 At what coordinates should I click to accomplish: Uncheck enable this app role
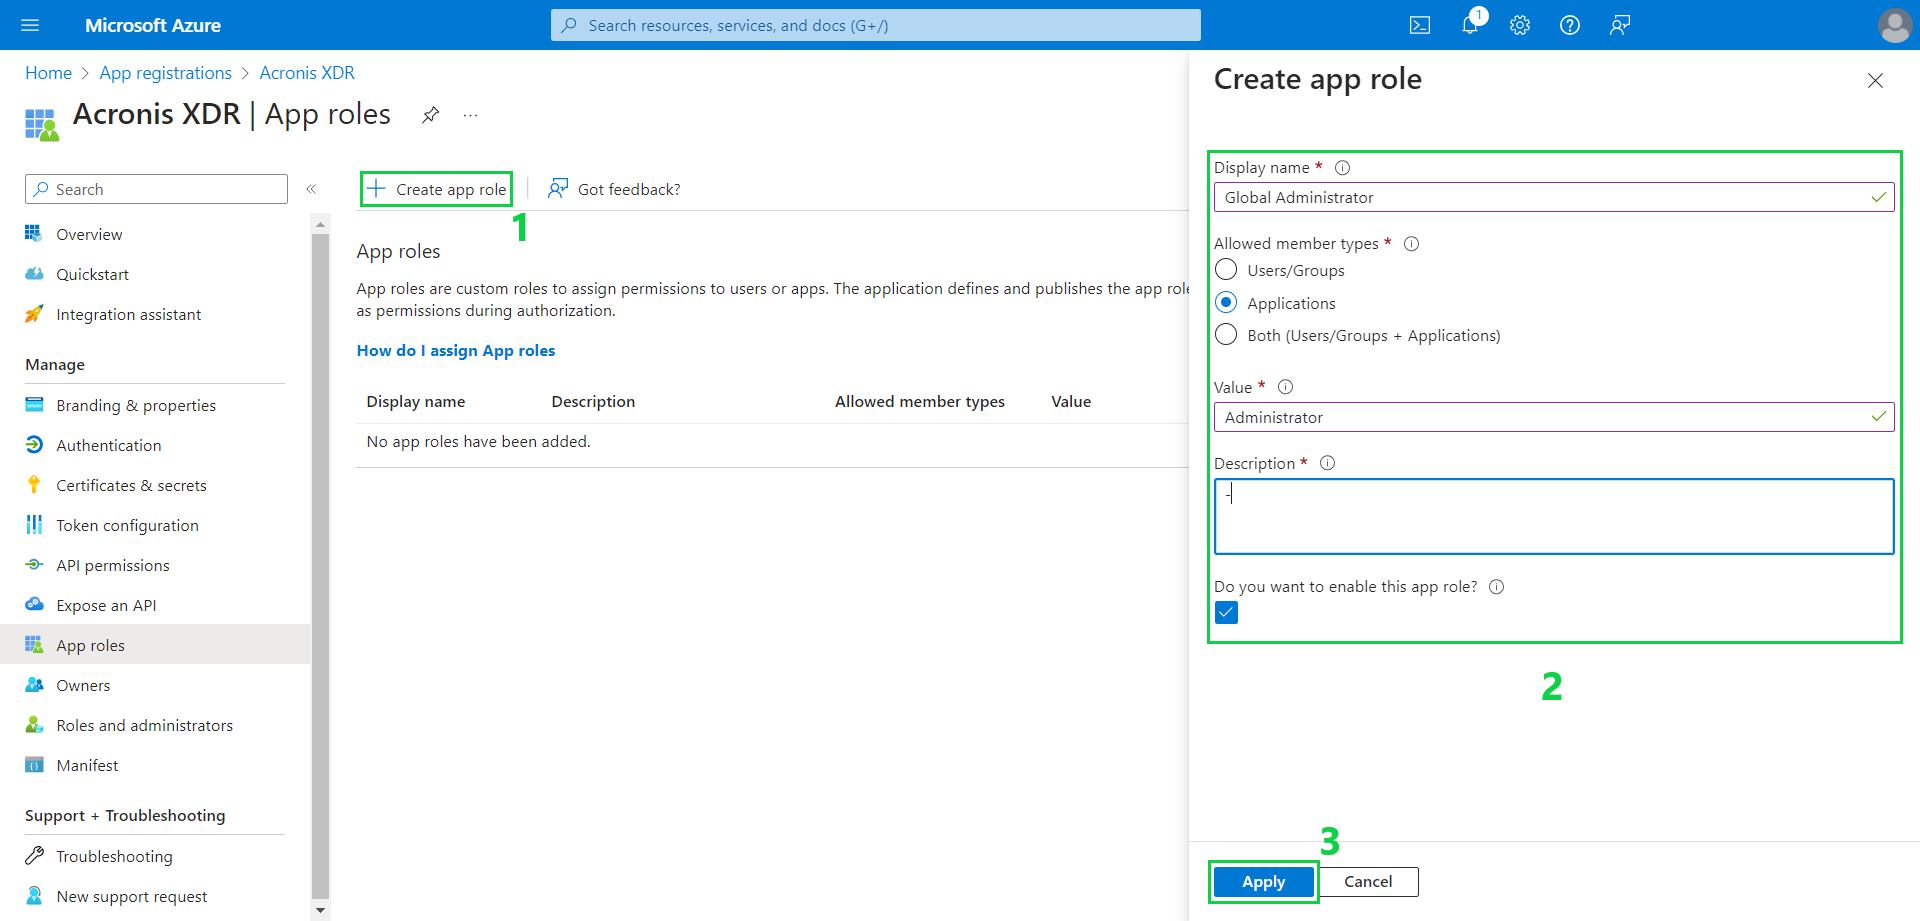click(x=1226, y=612)
